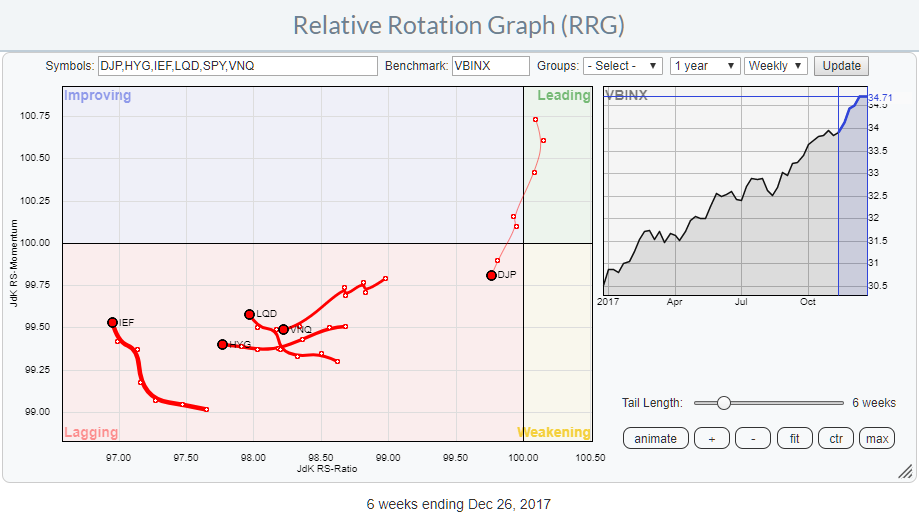Click the Benchmark VBINX input field
919x522 pixels.
pyautogui.click(x=491, y=66)
